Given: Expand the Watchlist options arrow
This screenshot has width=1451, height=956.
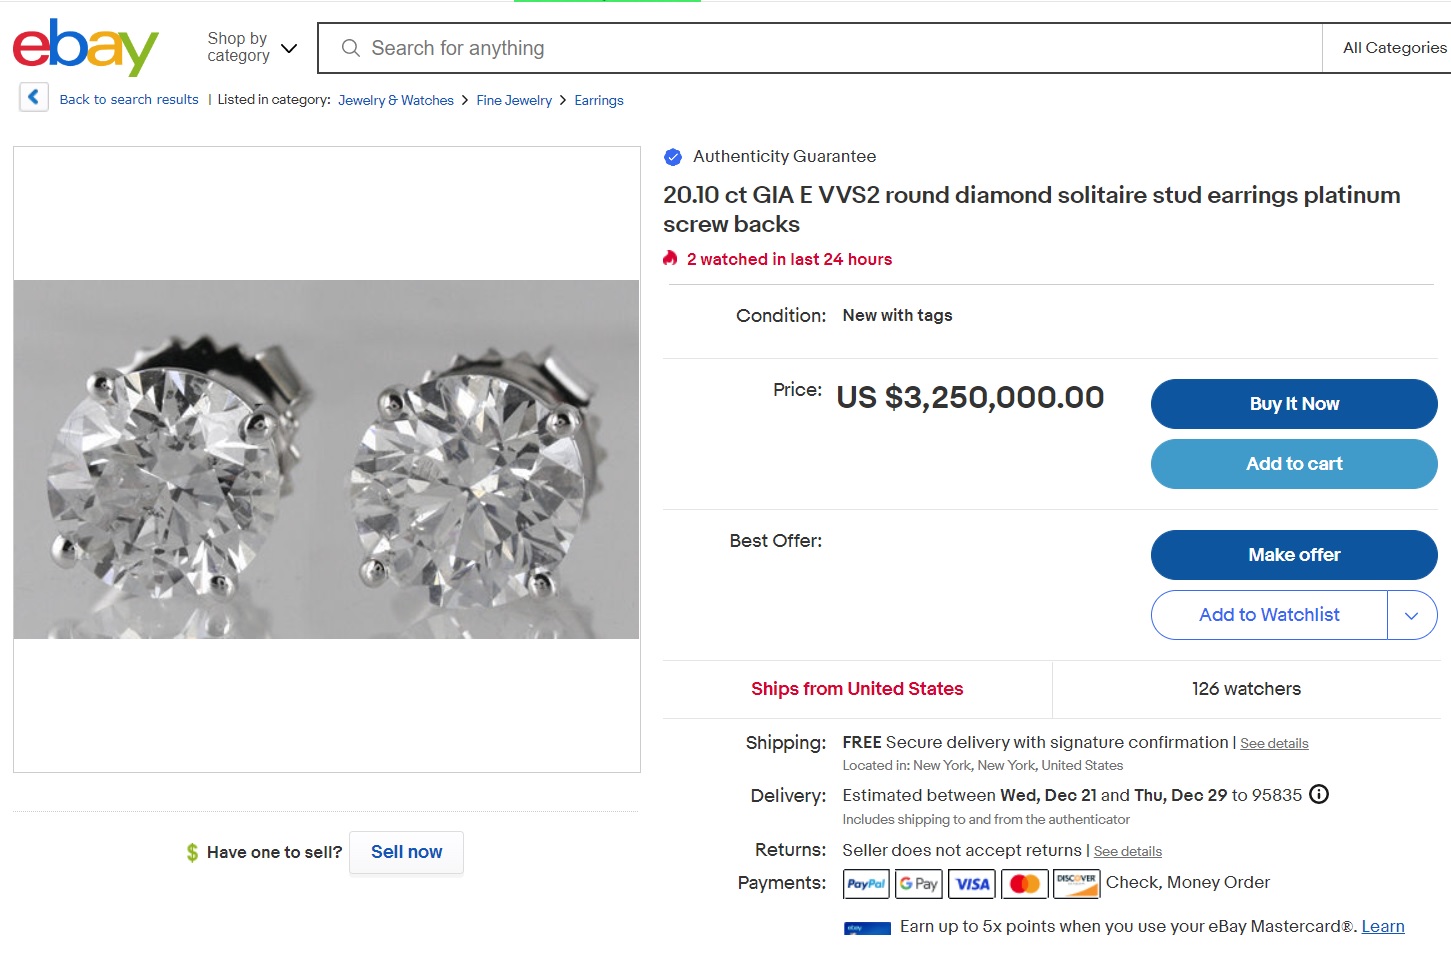Looking at the screenshot, I should click(1411, 616).
